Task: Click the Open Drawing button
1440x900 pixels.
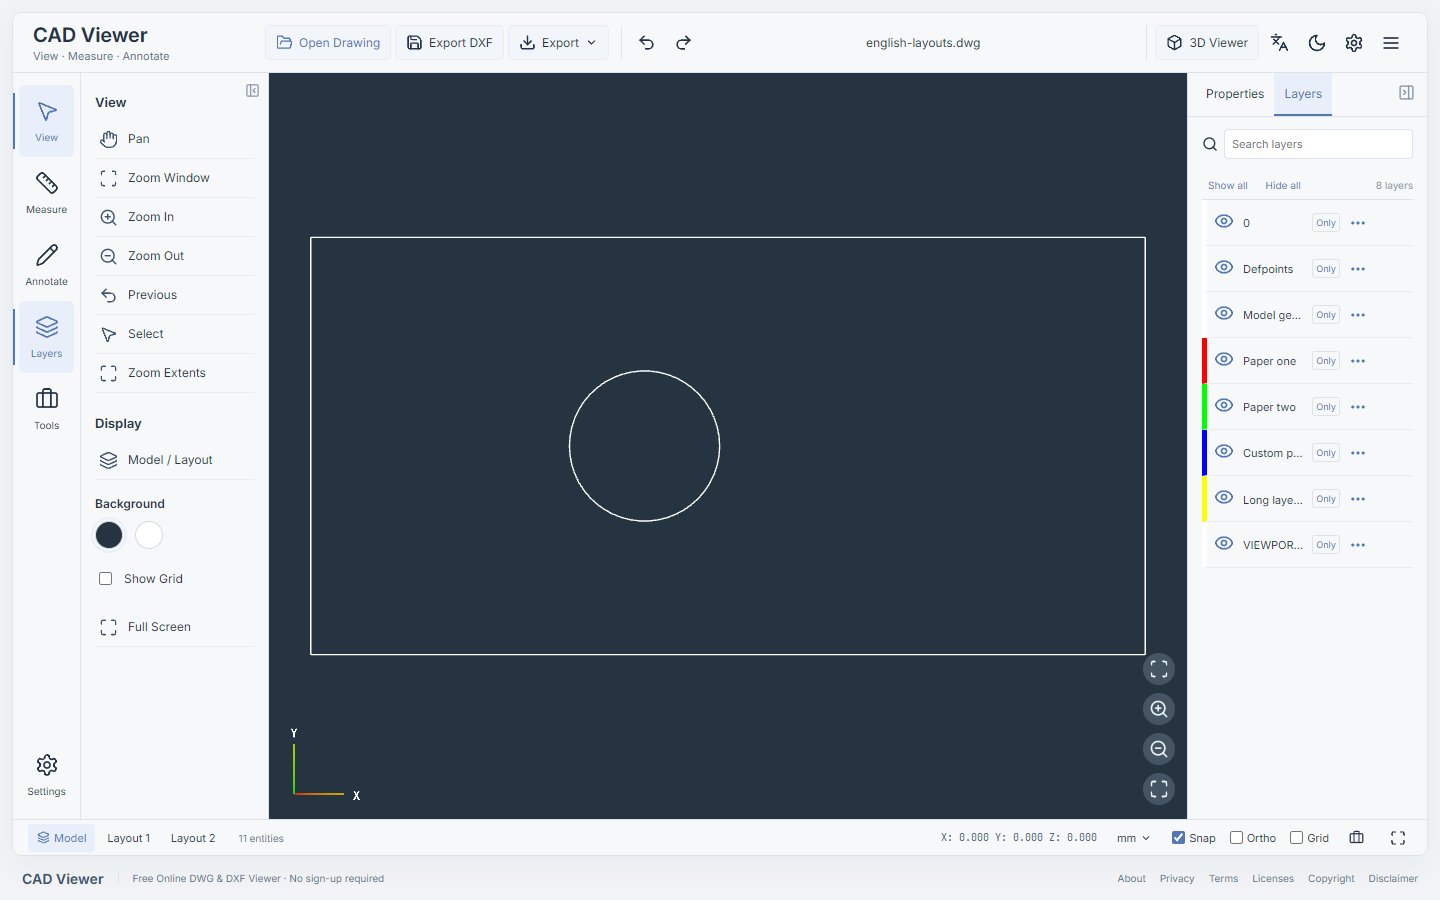Action: point(328,43)
